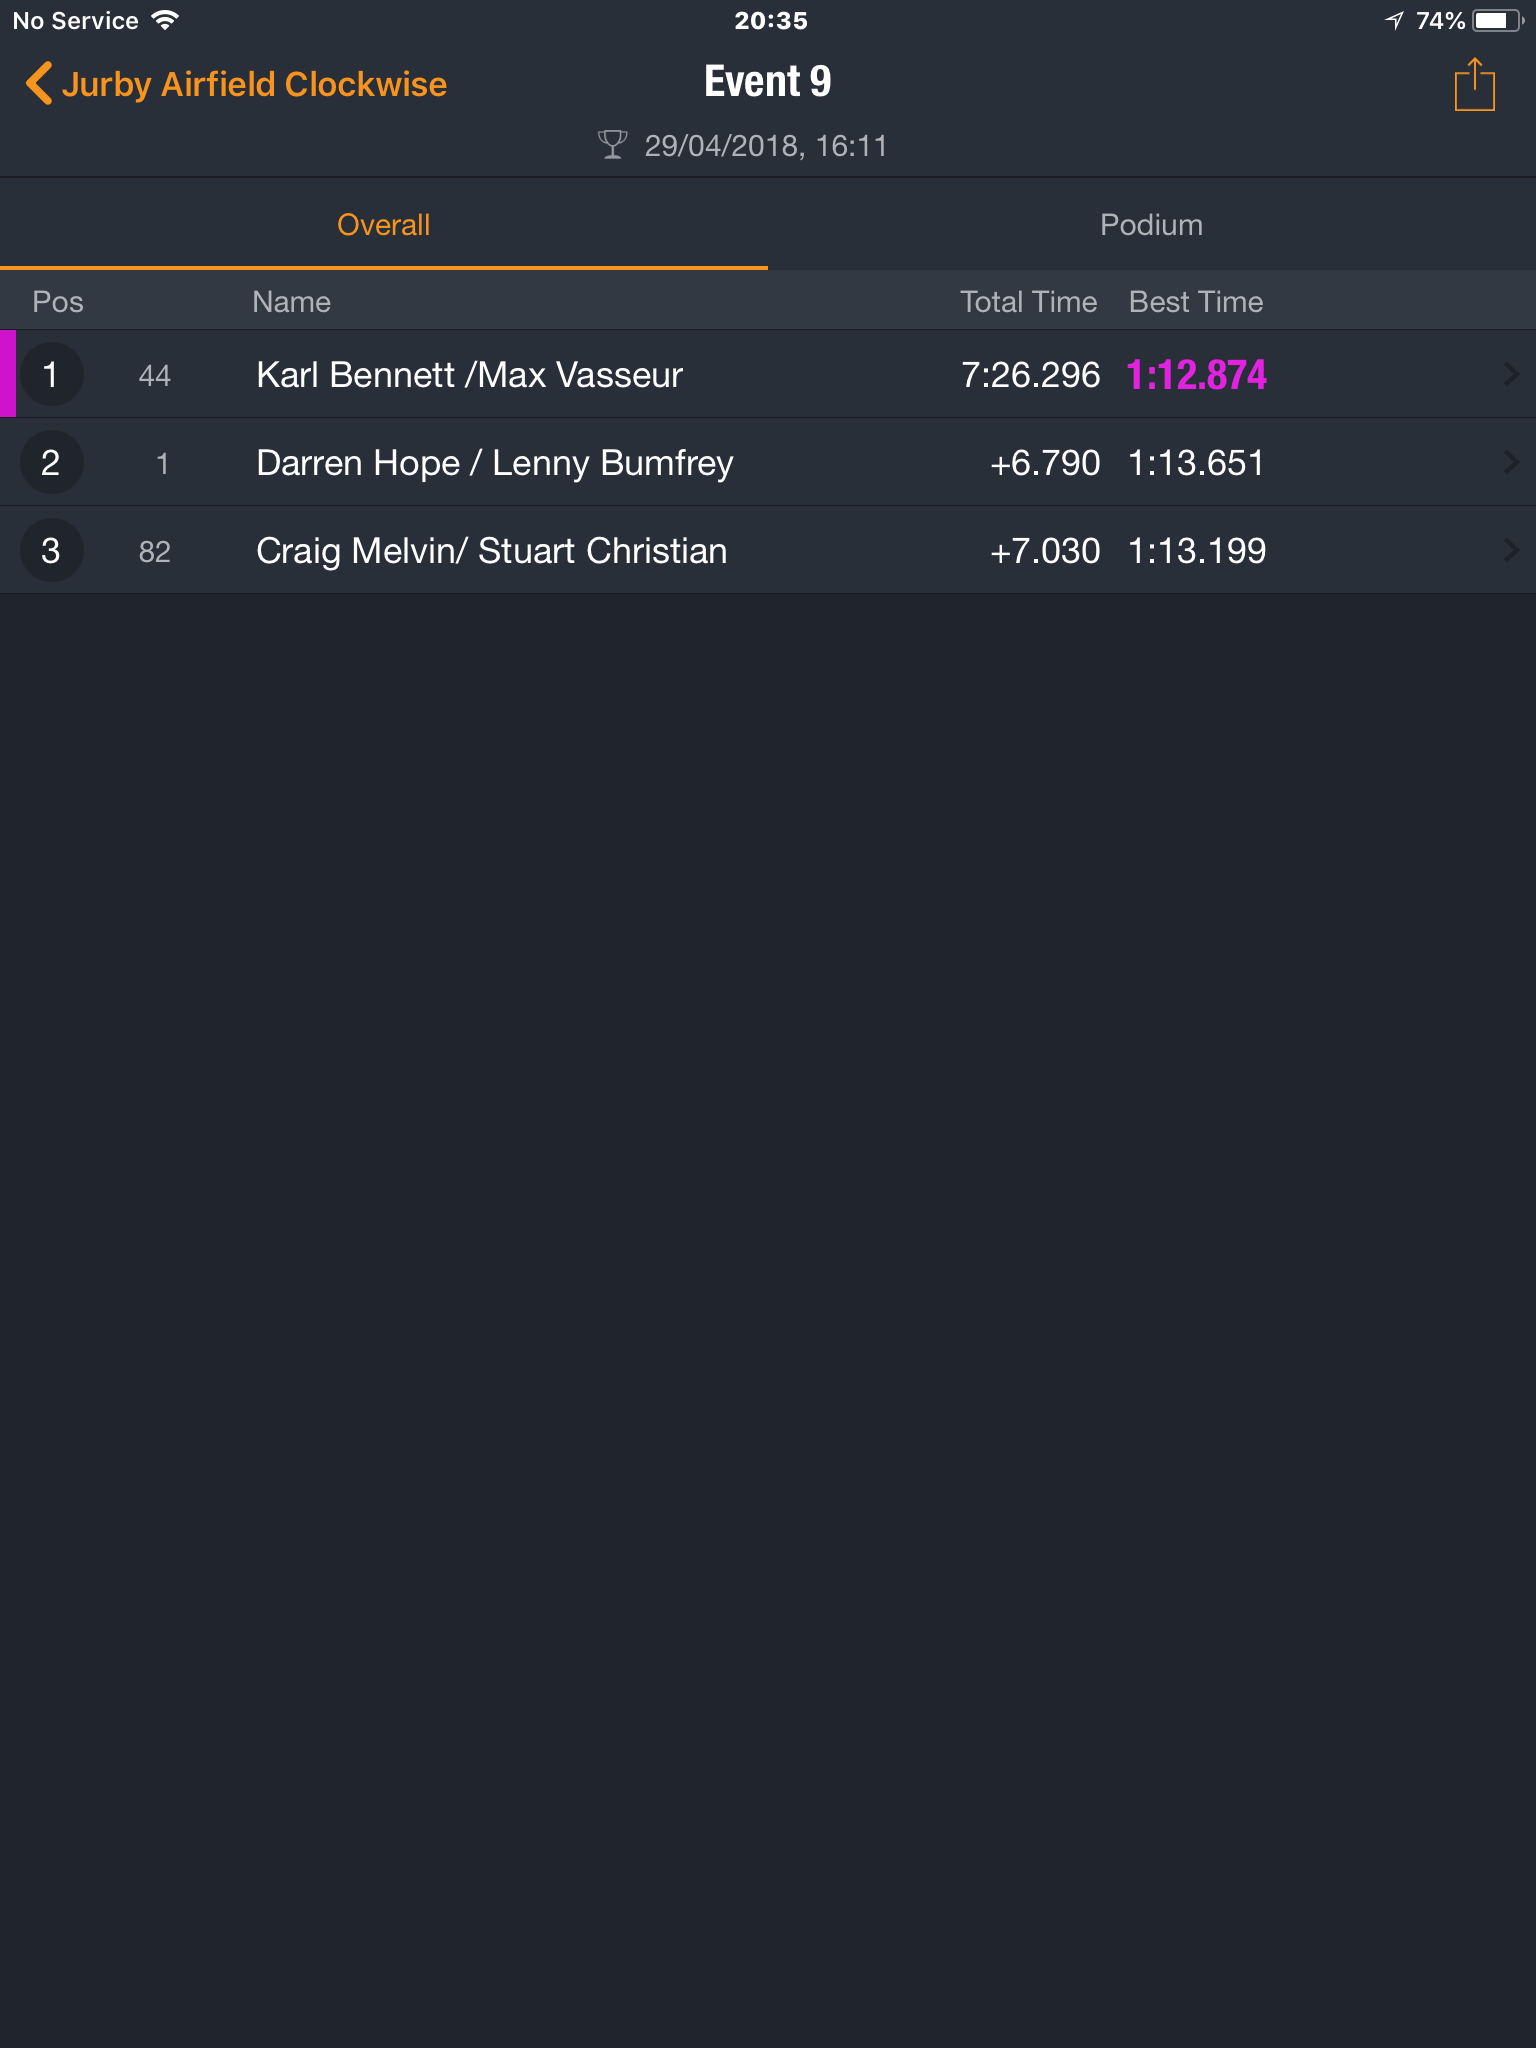Tap the location arrow status icon
The image size is (1536, 2048).
tap(1394, 20)
